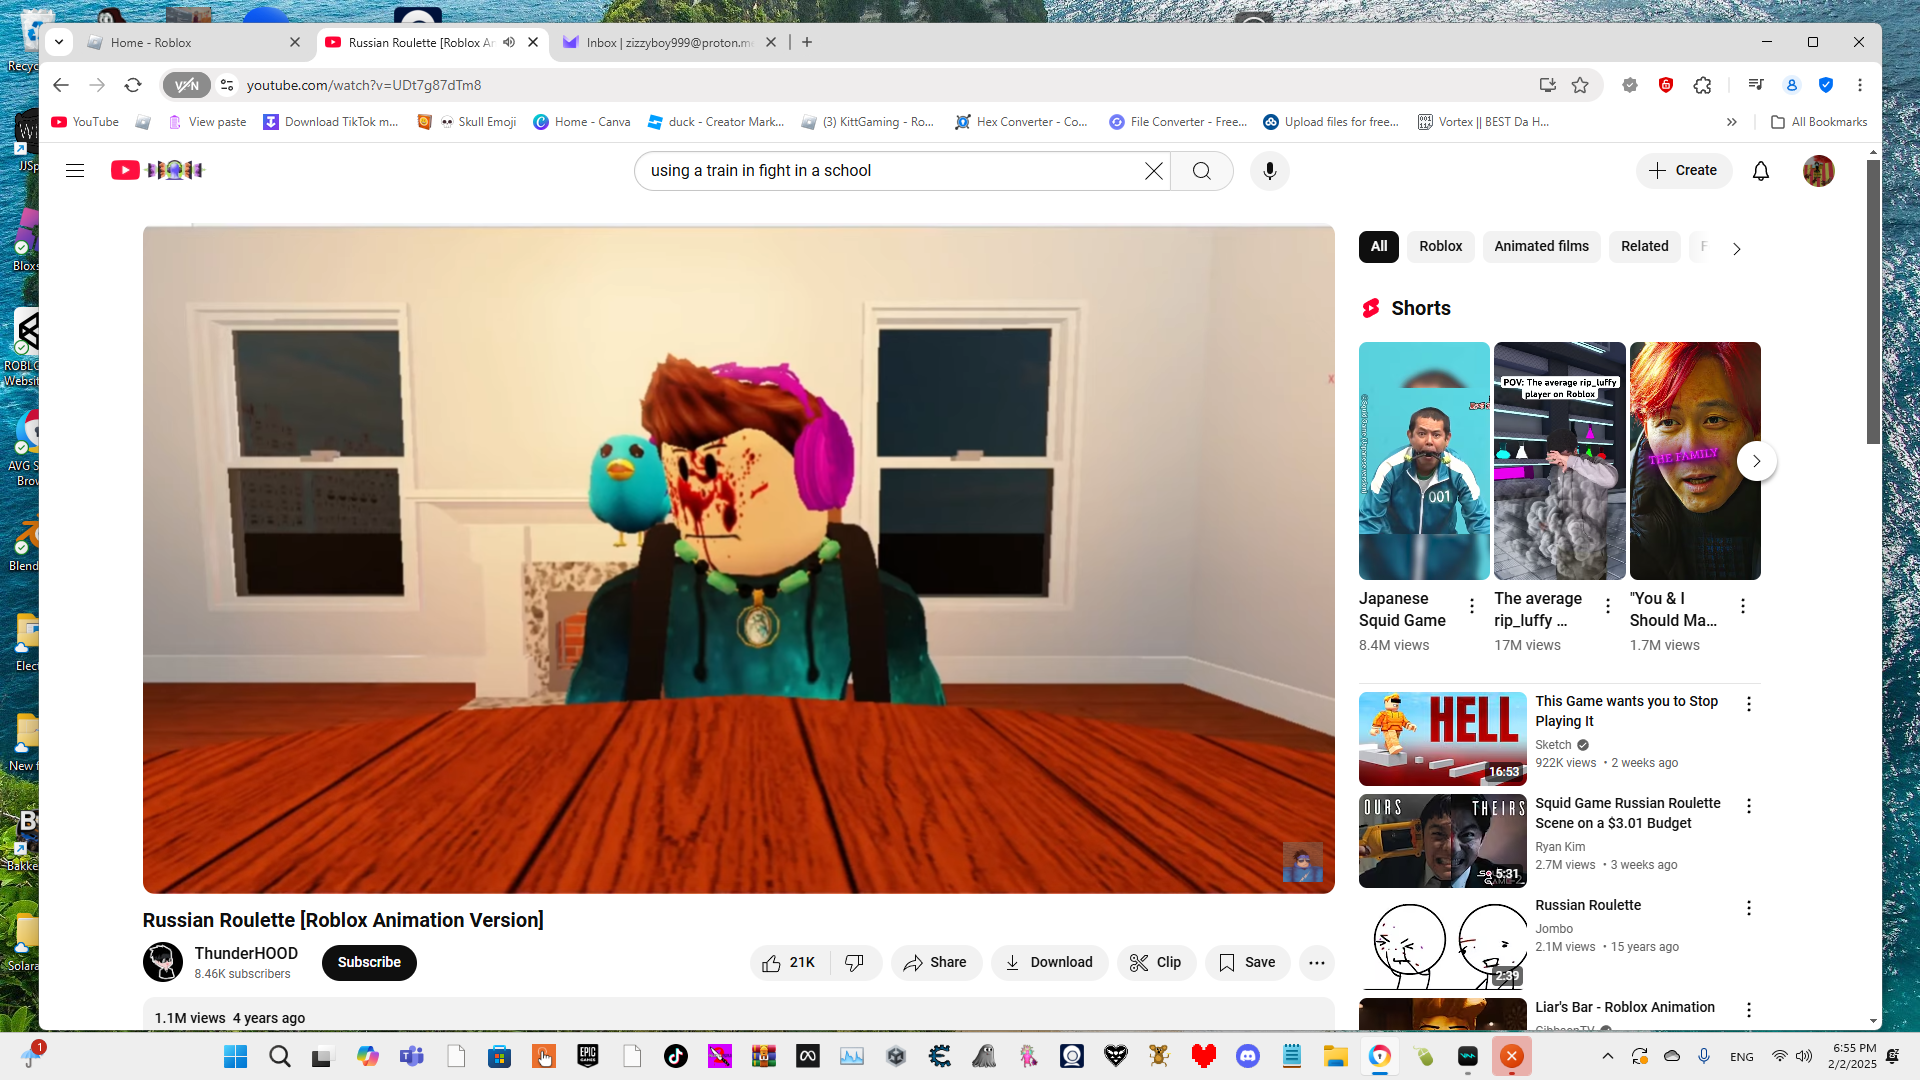Dislike the video with thumbs down
Image resolution: width=1920 pixels, height=1080 pixels.
[854, 962]
